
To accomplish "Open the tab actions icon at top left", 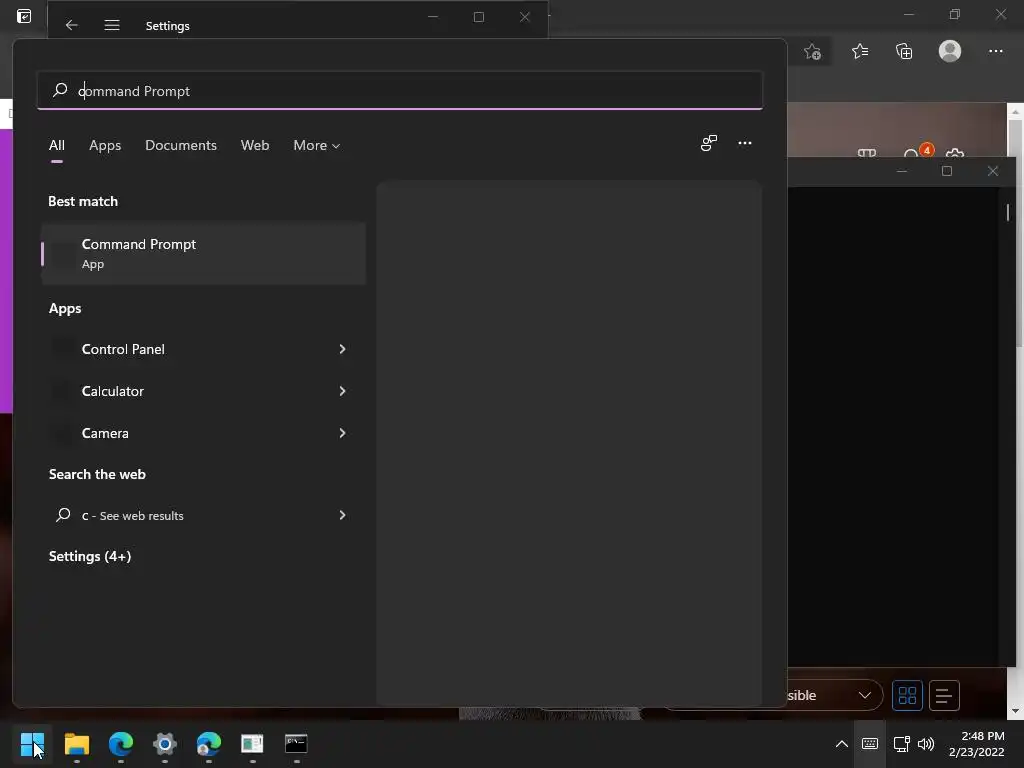I will [24, 16].
